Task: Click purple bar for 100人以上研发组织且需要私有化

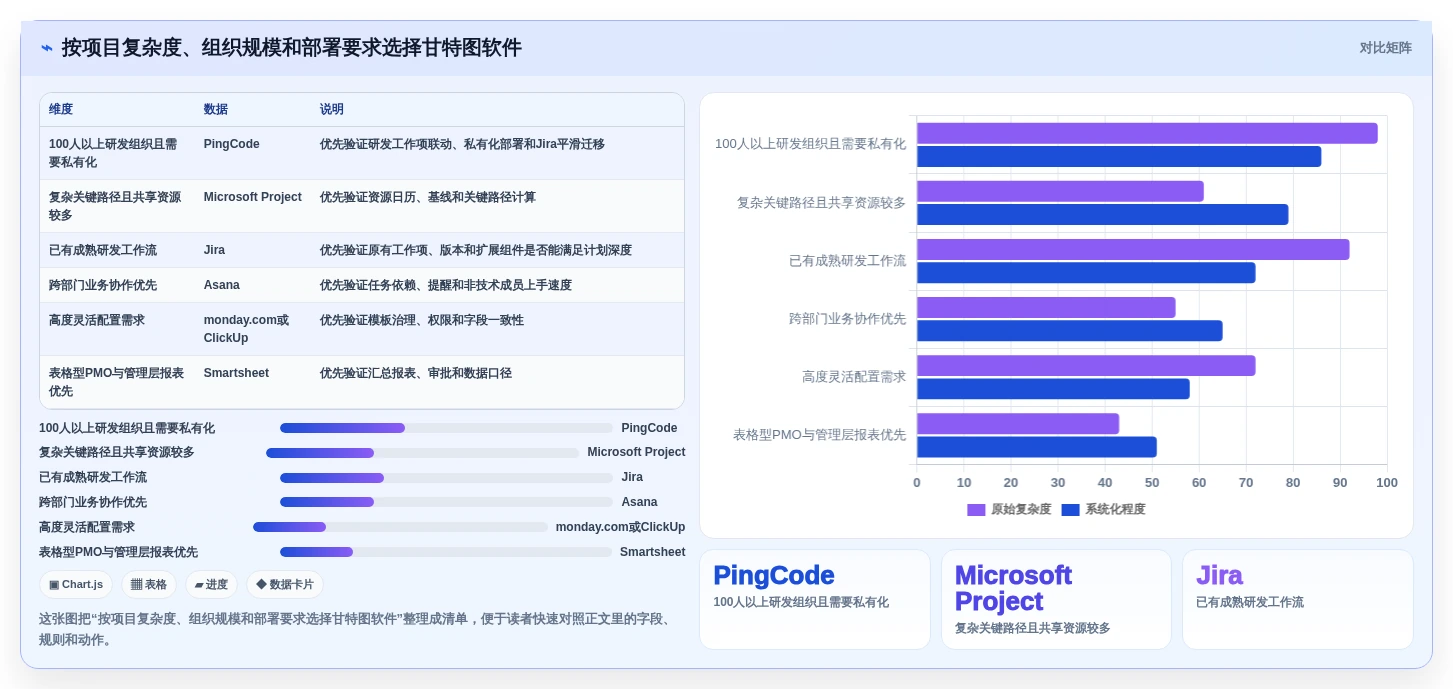Action: (x=1147, y=133)
